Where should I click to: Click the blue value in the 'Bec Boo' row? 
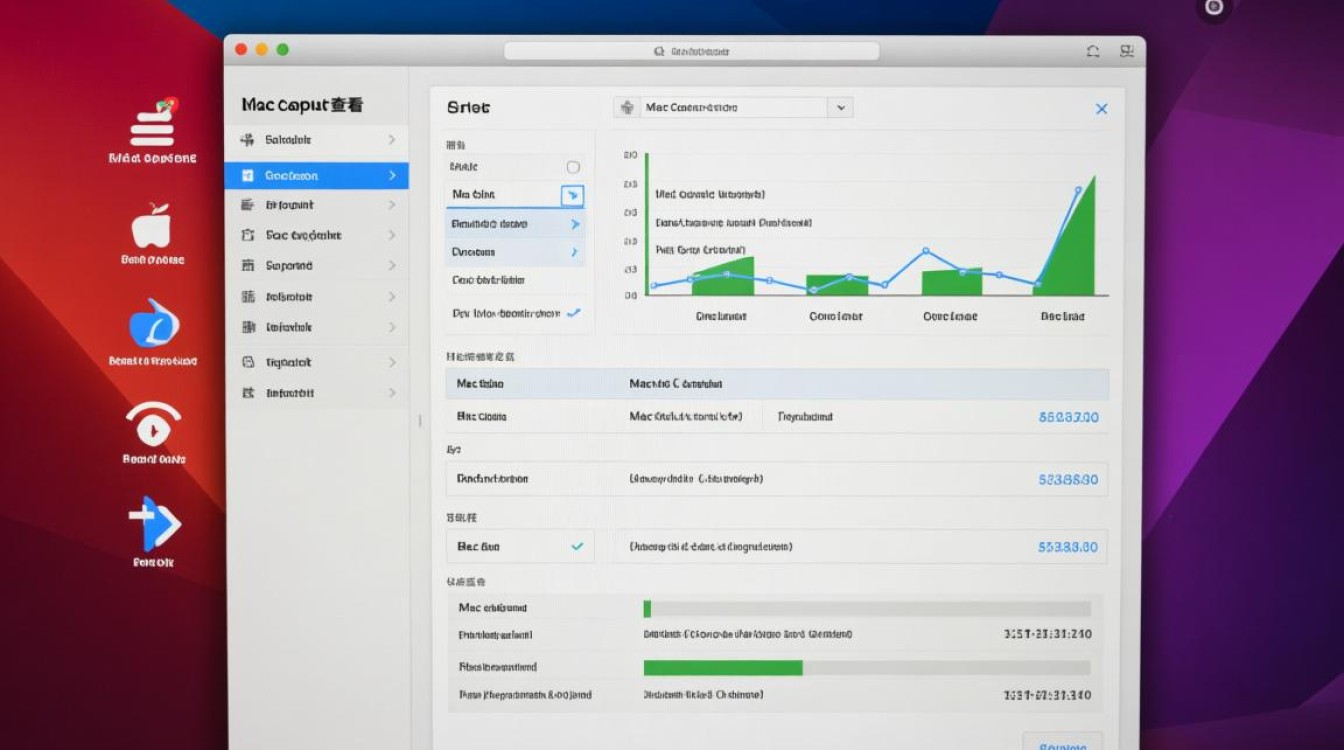pyautogui.click(x=1068, y=547)
